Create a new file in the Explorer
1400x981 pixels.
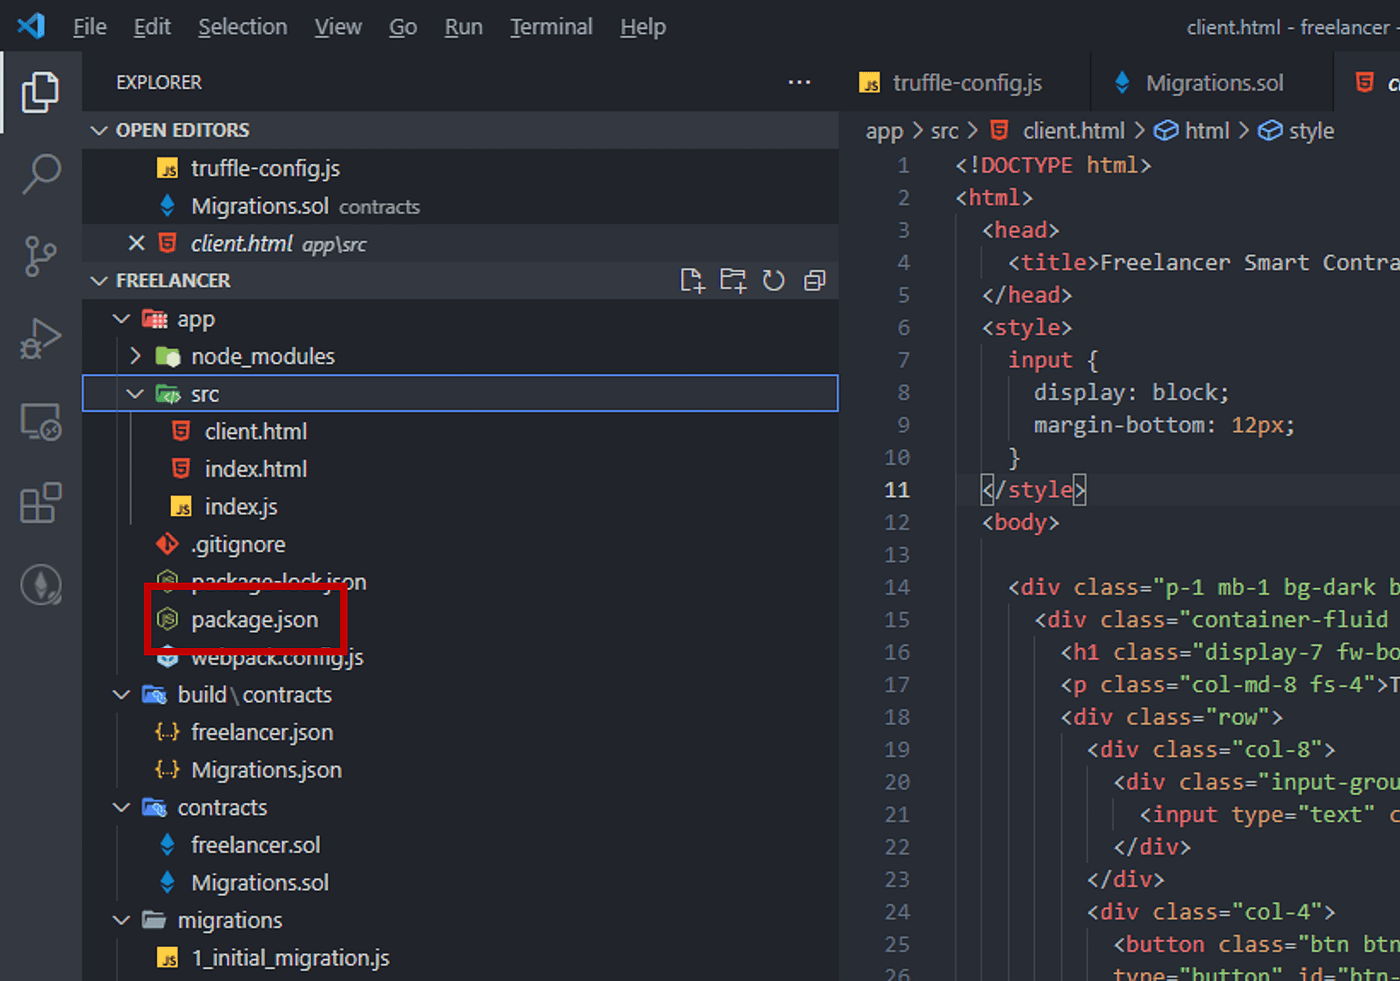point(692,281)
